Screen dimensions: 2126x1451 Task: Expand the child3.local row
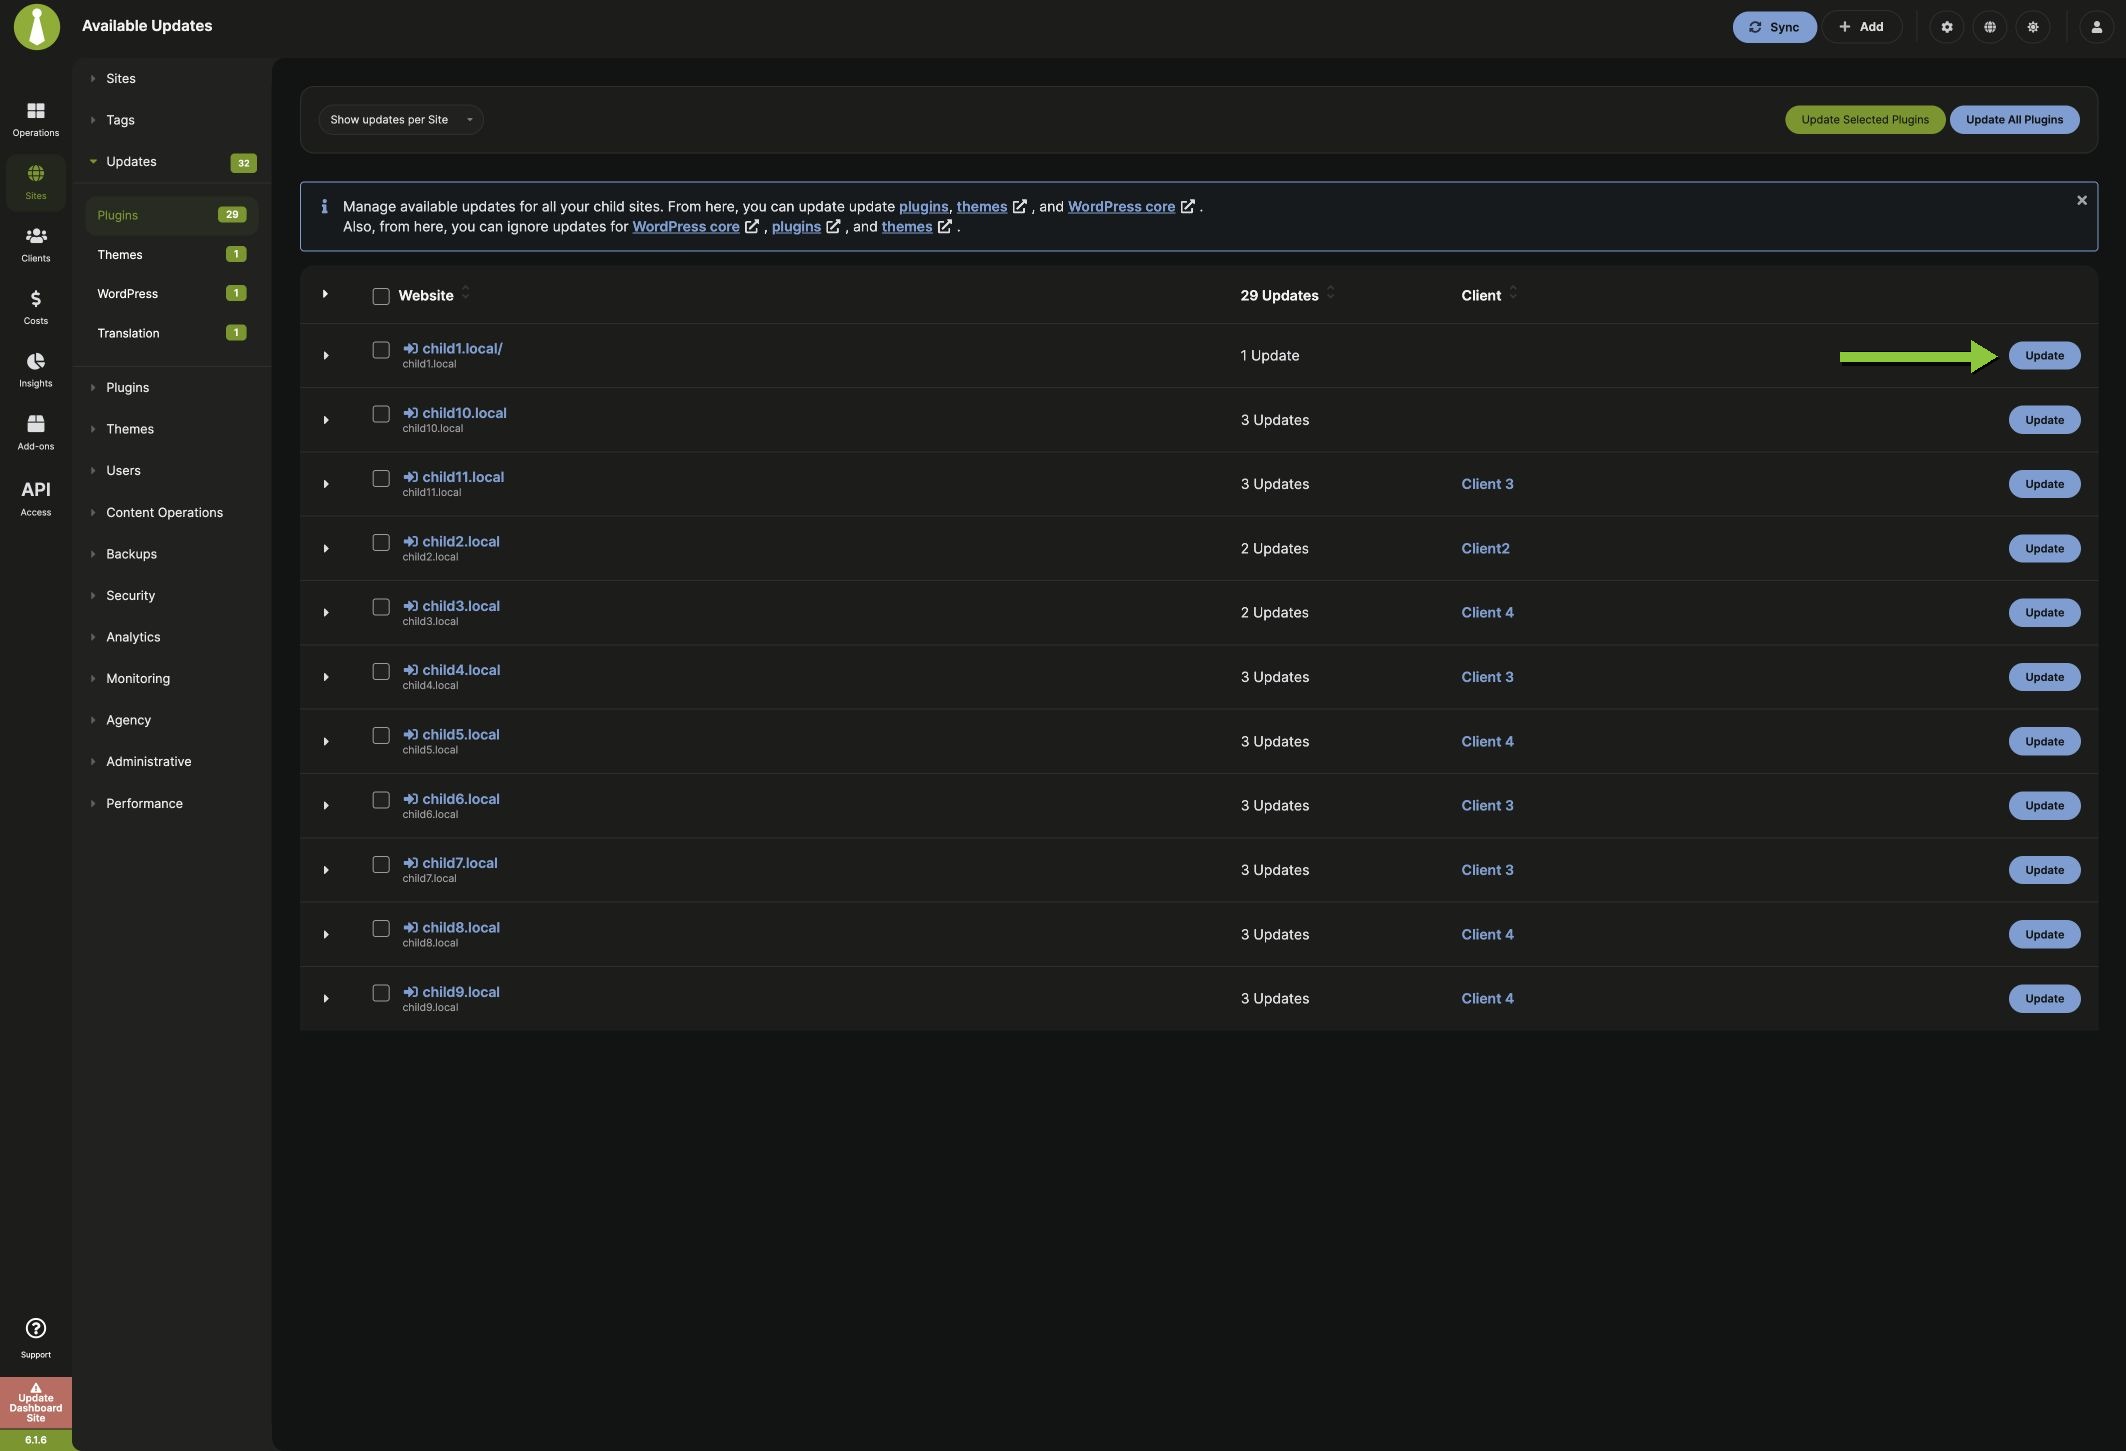(x=325, y=613)
